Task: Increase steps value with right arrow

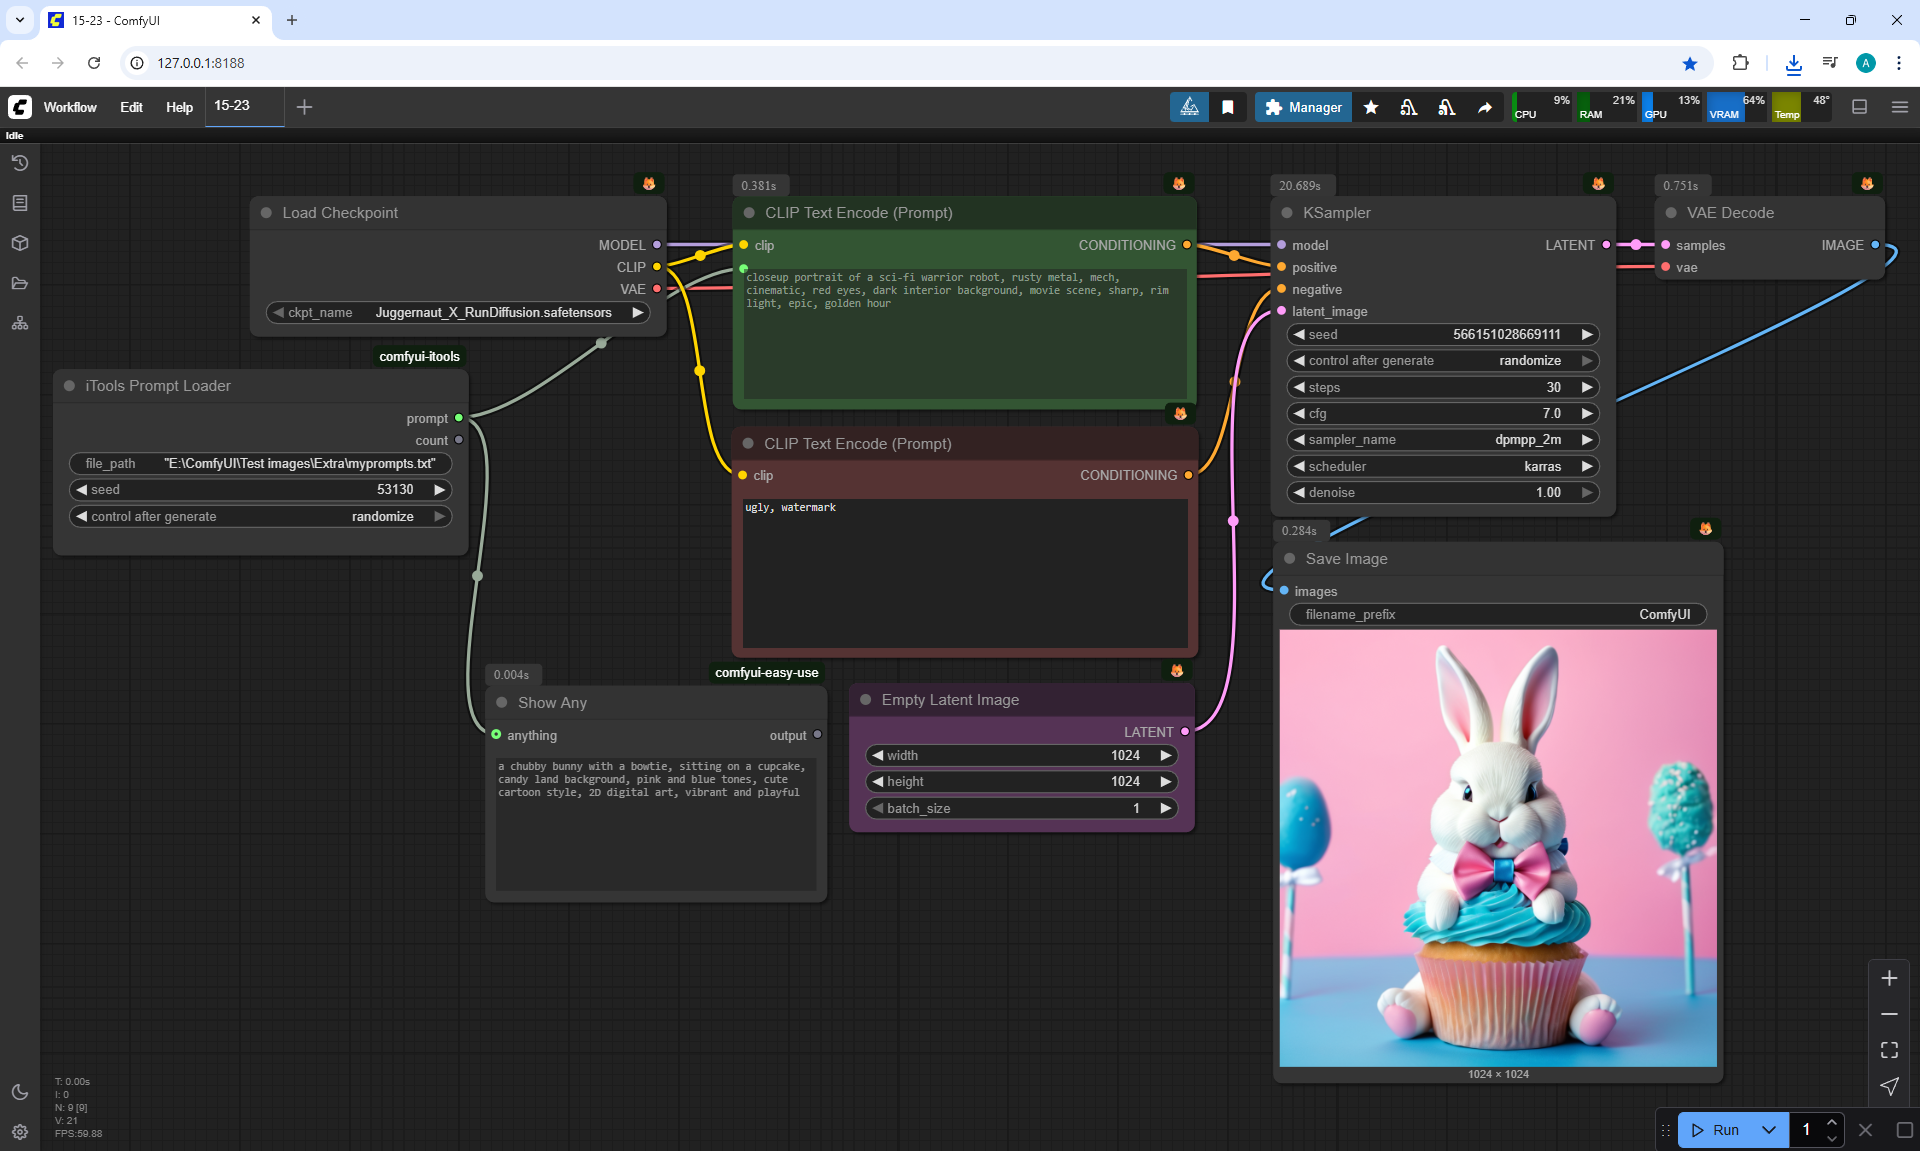Action: coord(1587,387)
